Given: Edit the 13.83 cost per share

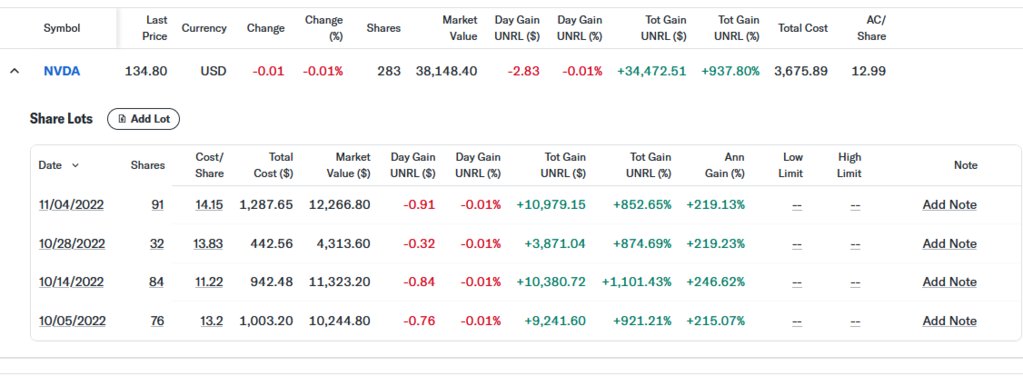Looking at the screenshot, I should pos(208,243).
